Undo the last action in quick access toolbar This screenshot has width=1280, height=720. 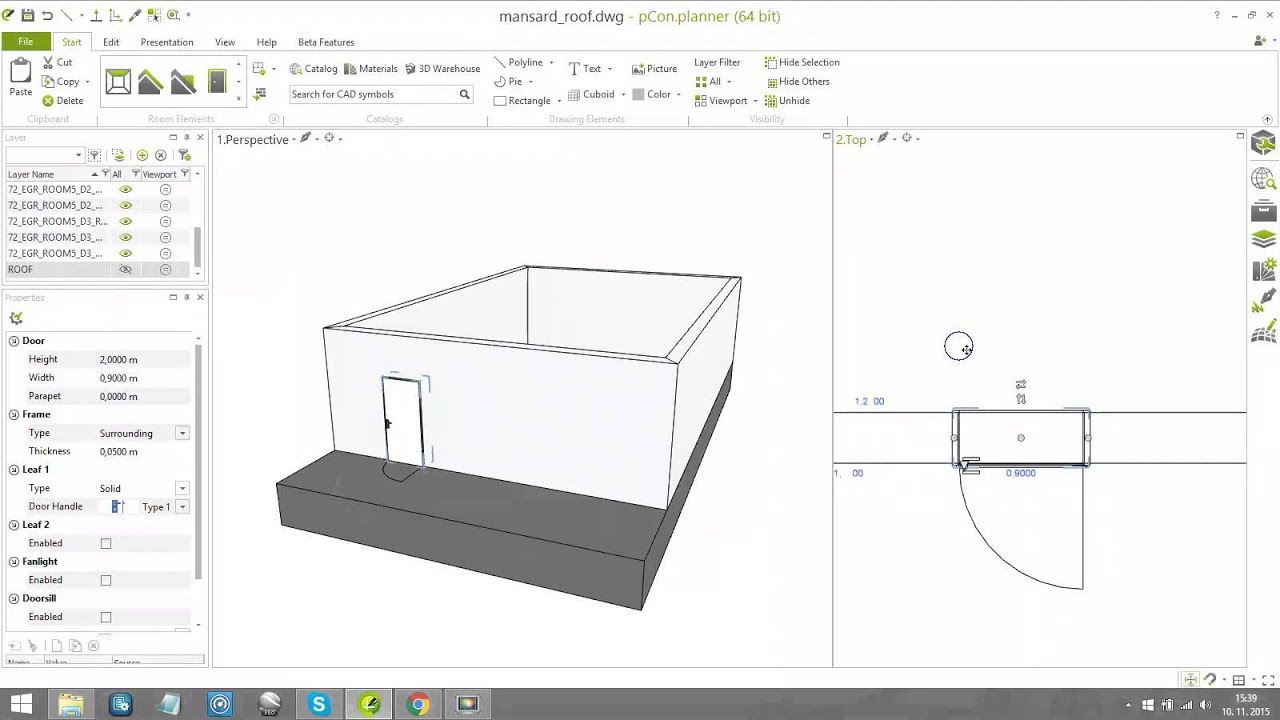point(47,15)
